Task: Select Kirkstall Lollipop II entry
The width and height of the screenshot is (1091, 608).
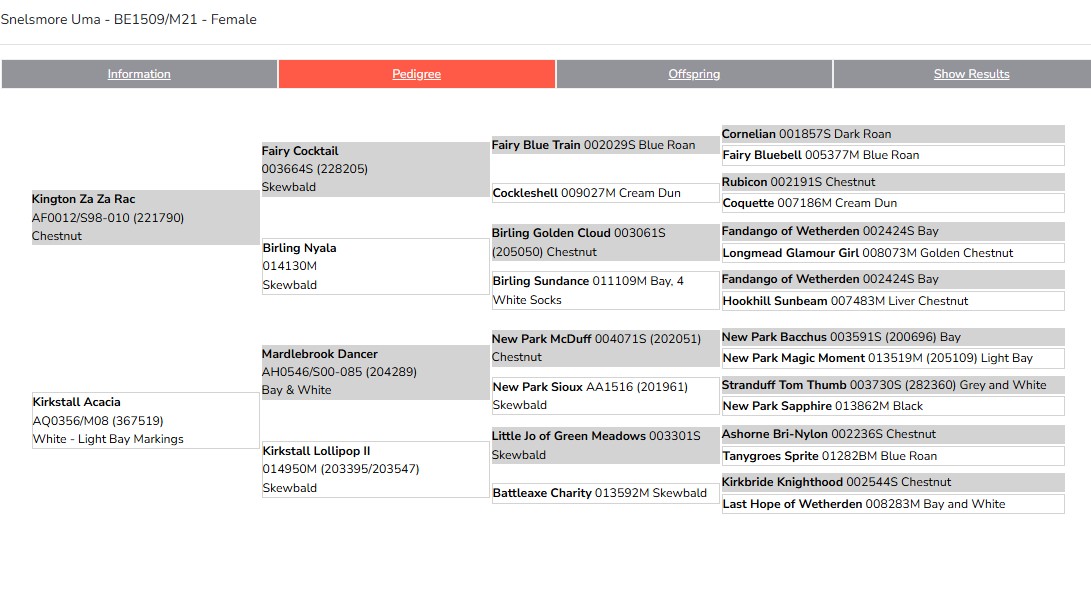Action: coord(316,451)
